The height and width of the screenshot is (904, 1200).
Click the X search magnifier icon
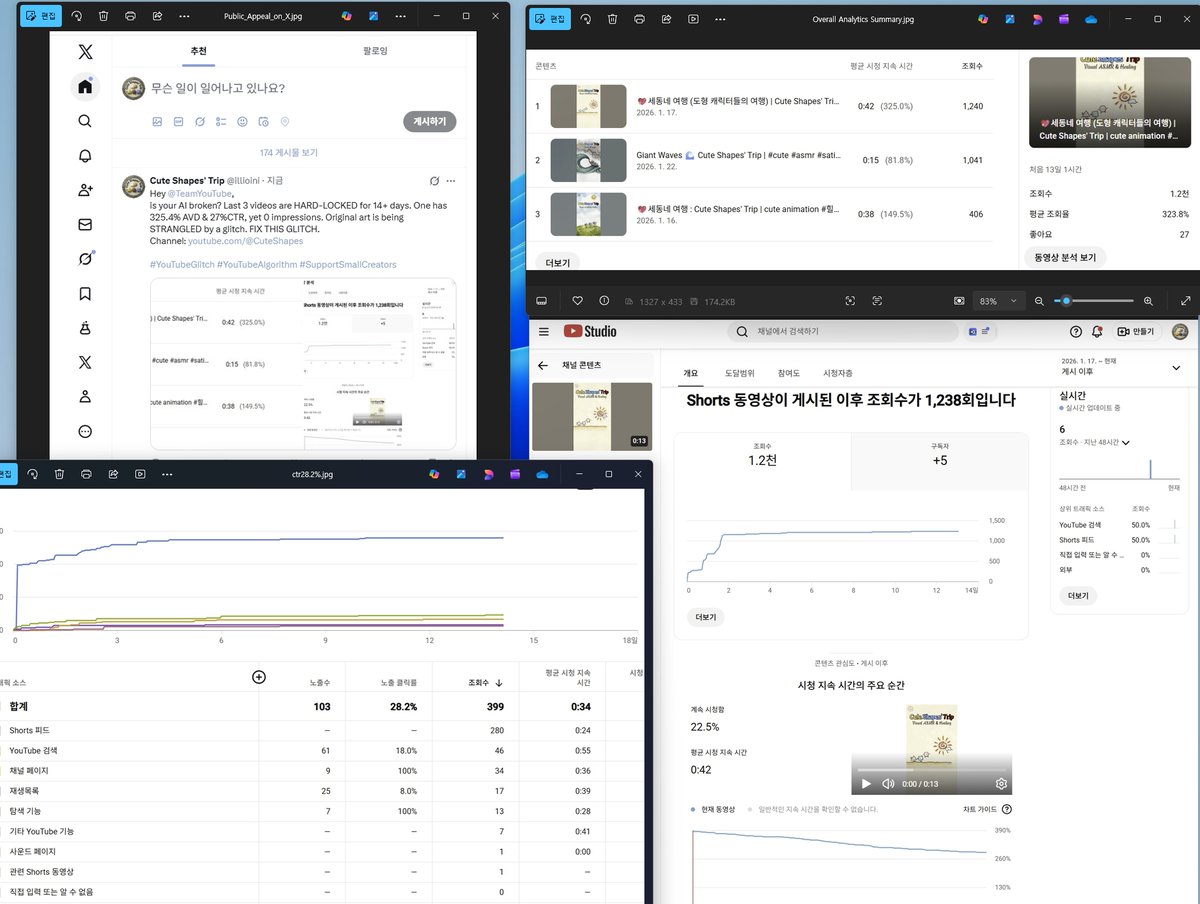(x=85, y=121)
